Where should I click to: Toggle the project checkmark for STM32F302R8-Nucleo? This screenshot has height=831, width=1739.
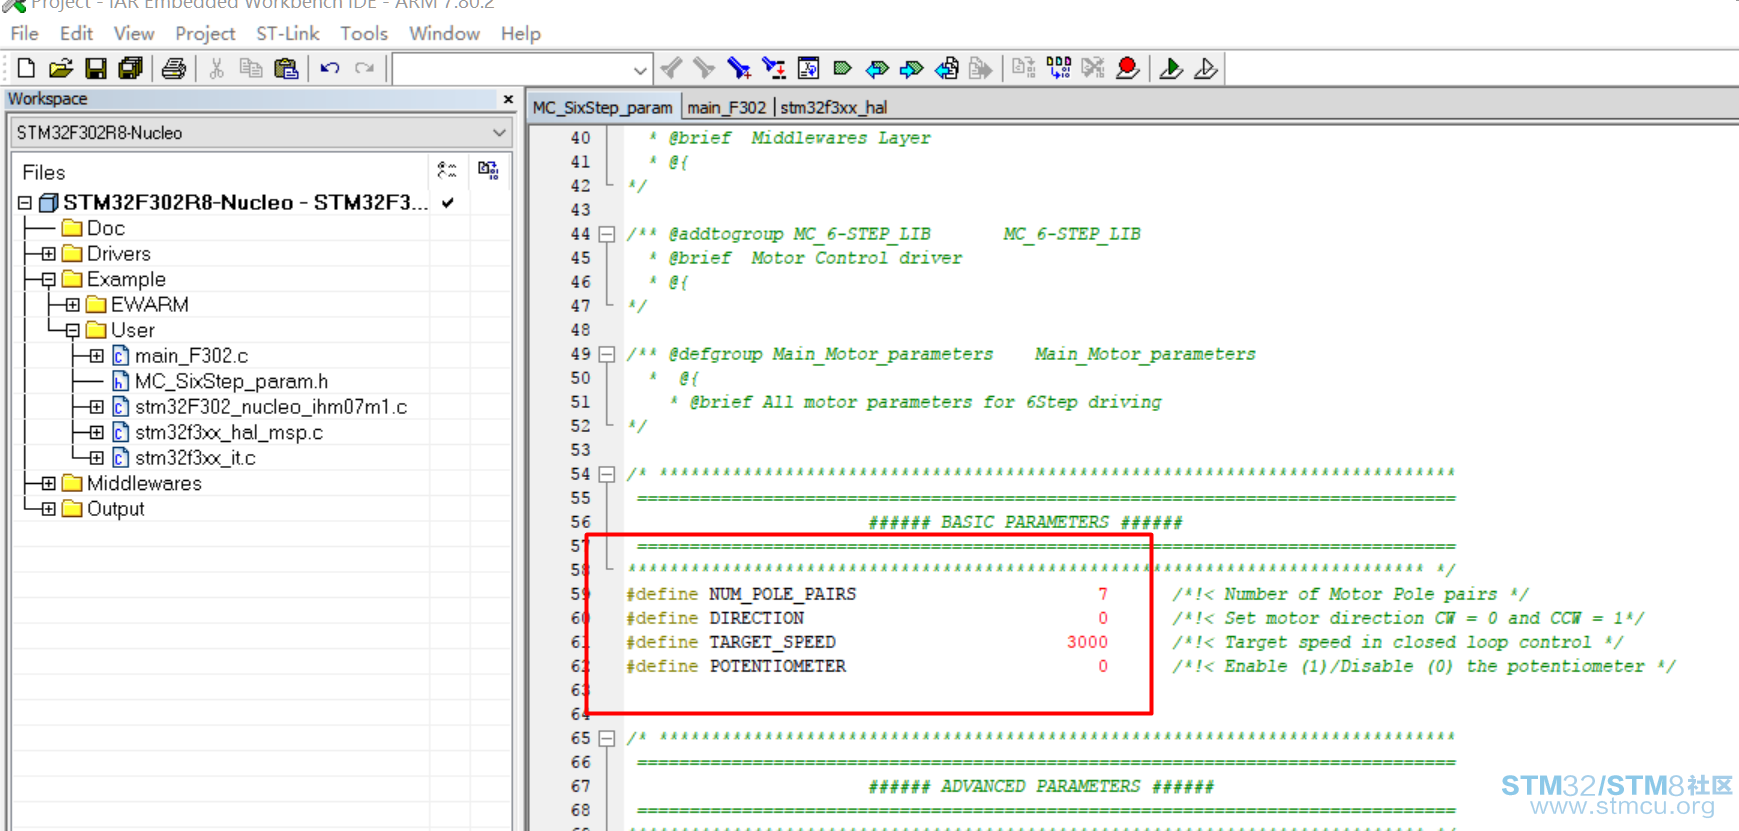click(x=448, y=202)
